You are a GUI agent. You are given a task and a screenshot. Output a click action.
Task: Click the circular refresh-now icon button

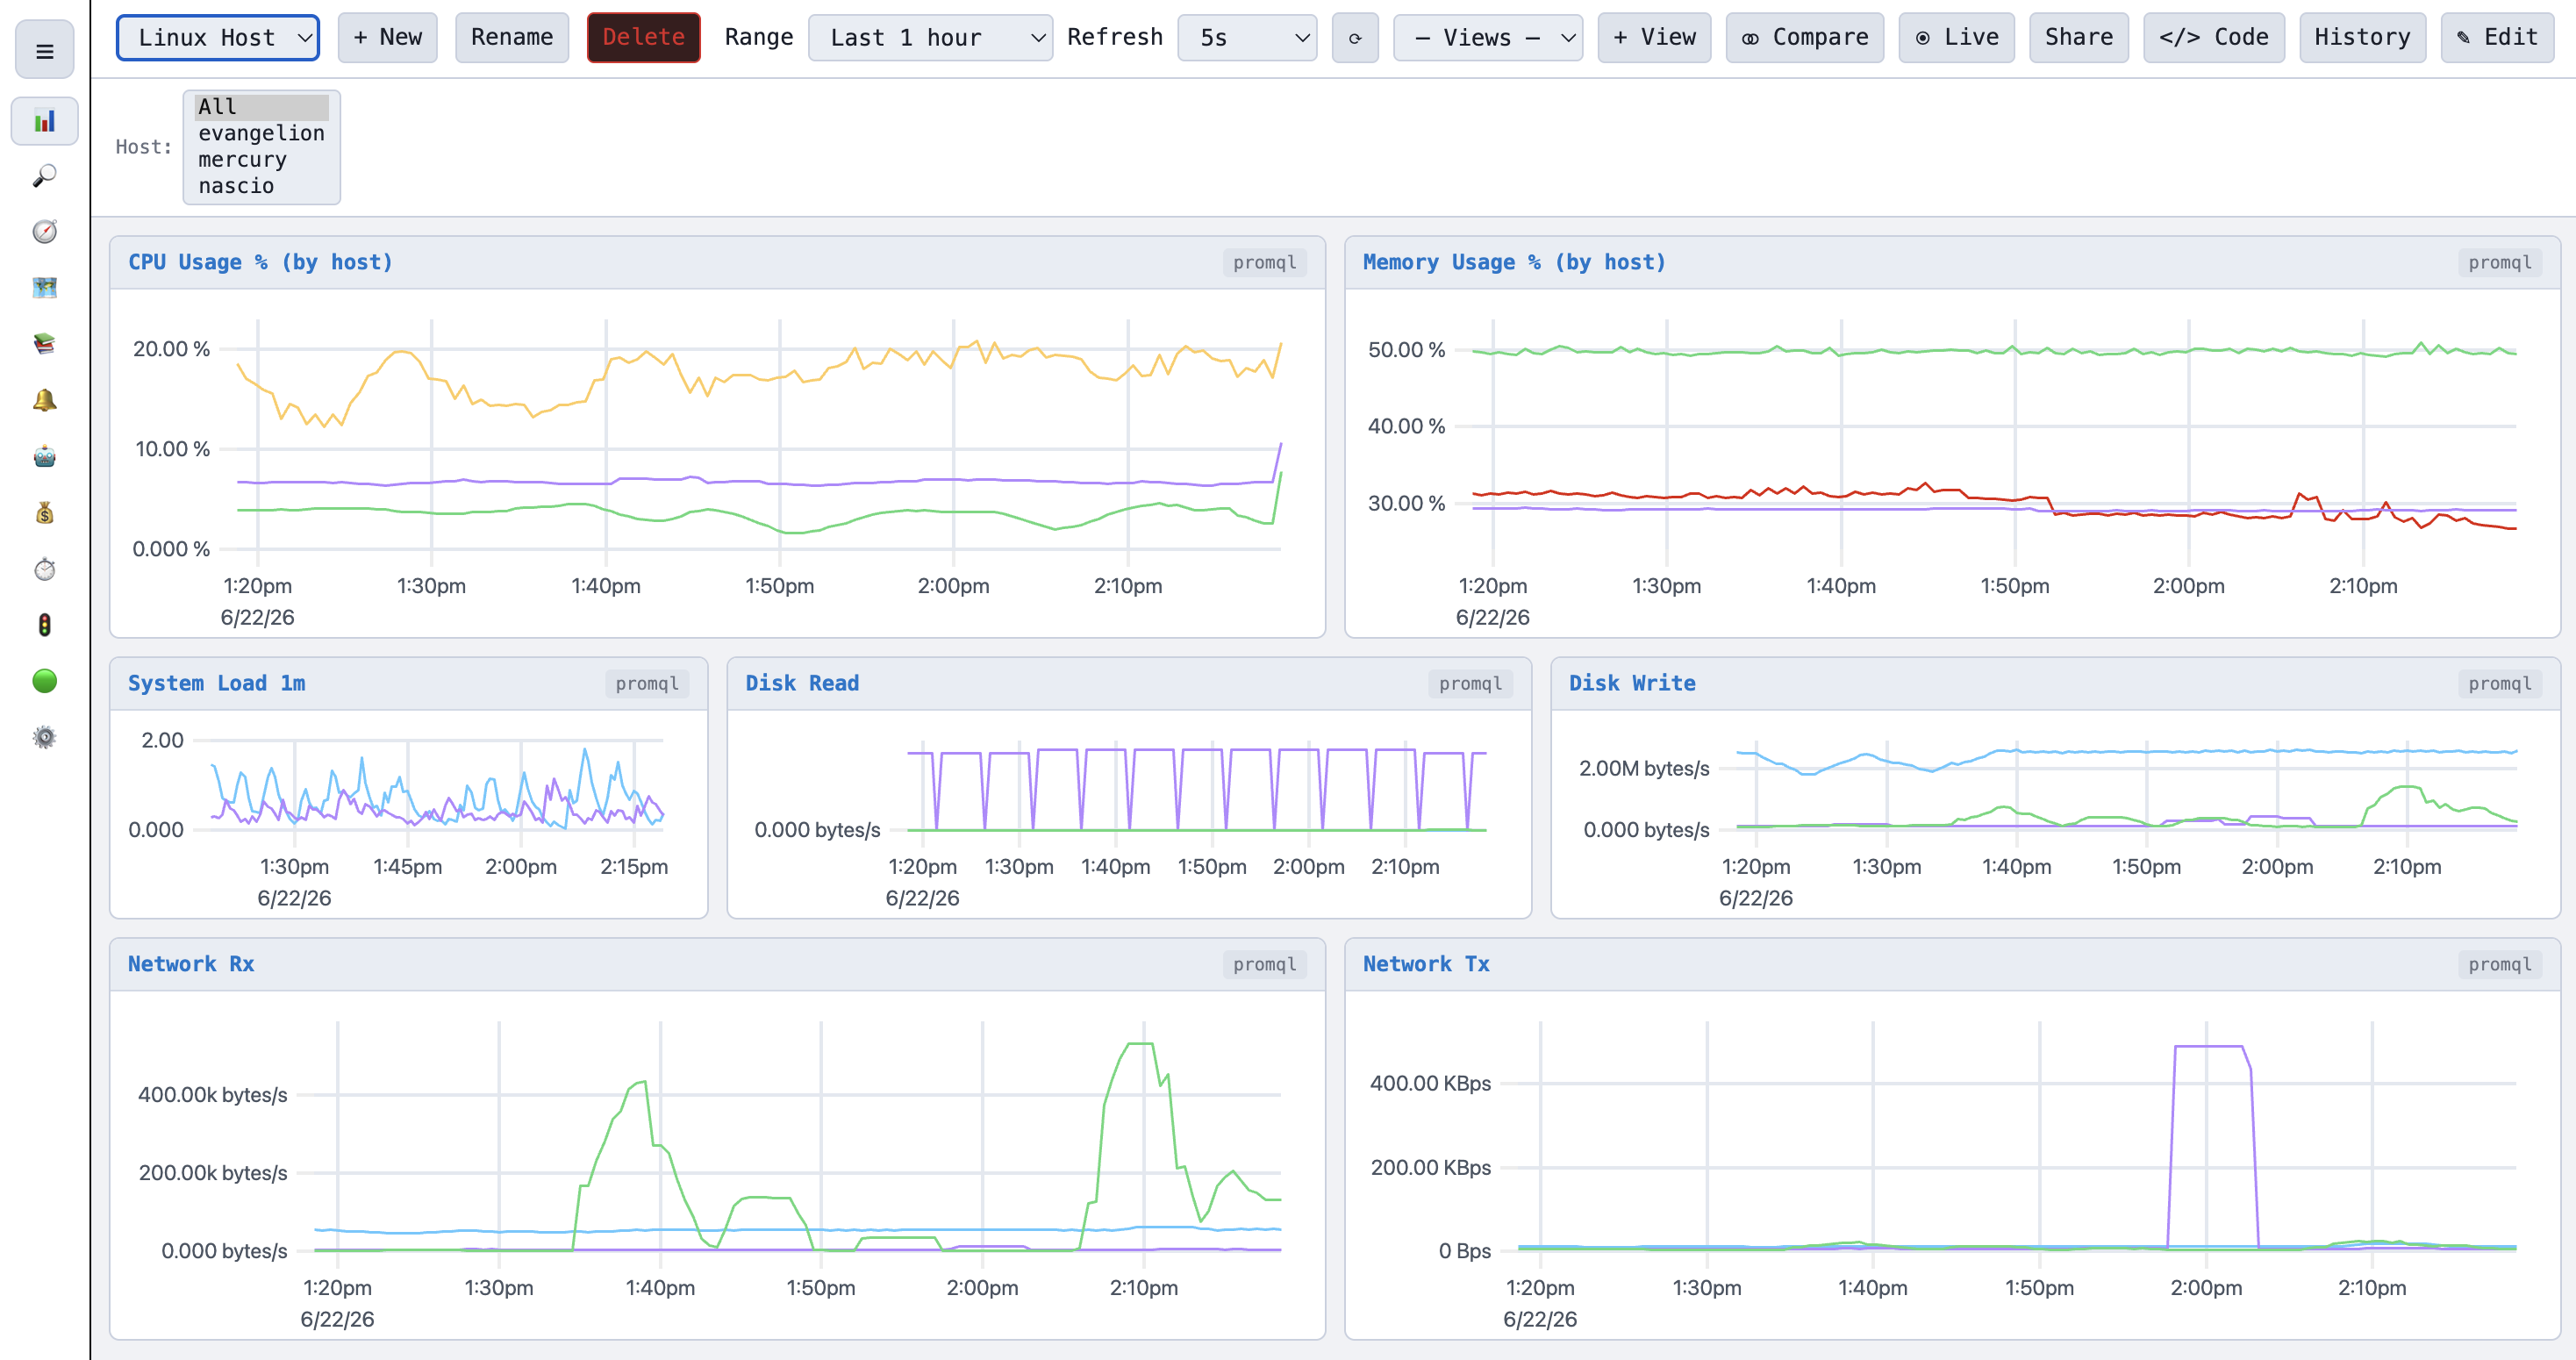point(1355,38)
